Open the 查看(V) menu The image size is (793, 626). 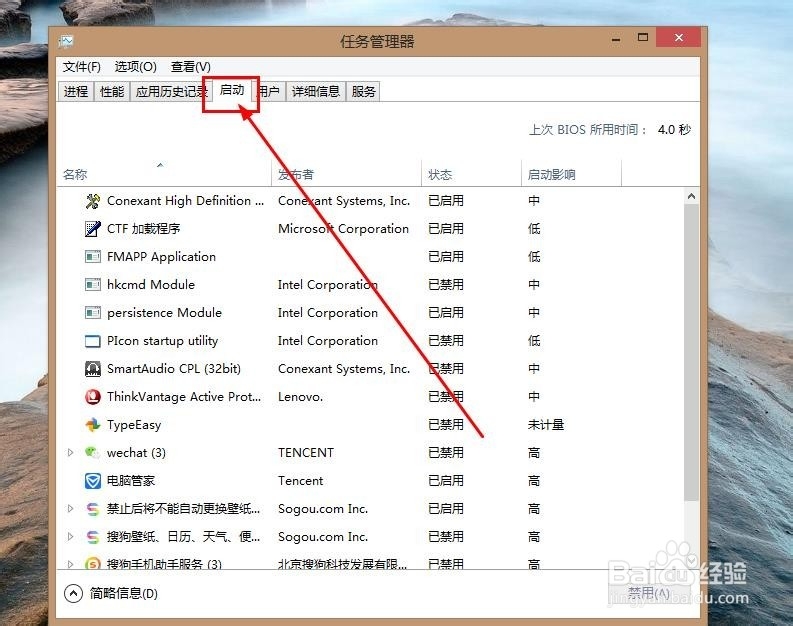(190, 67)
